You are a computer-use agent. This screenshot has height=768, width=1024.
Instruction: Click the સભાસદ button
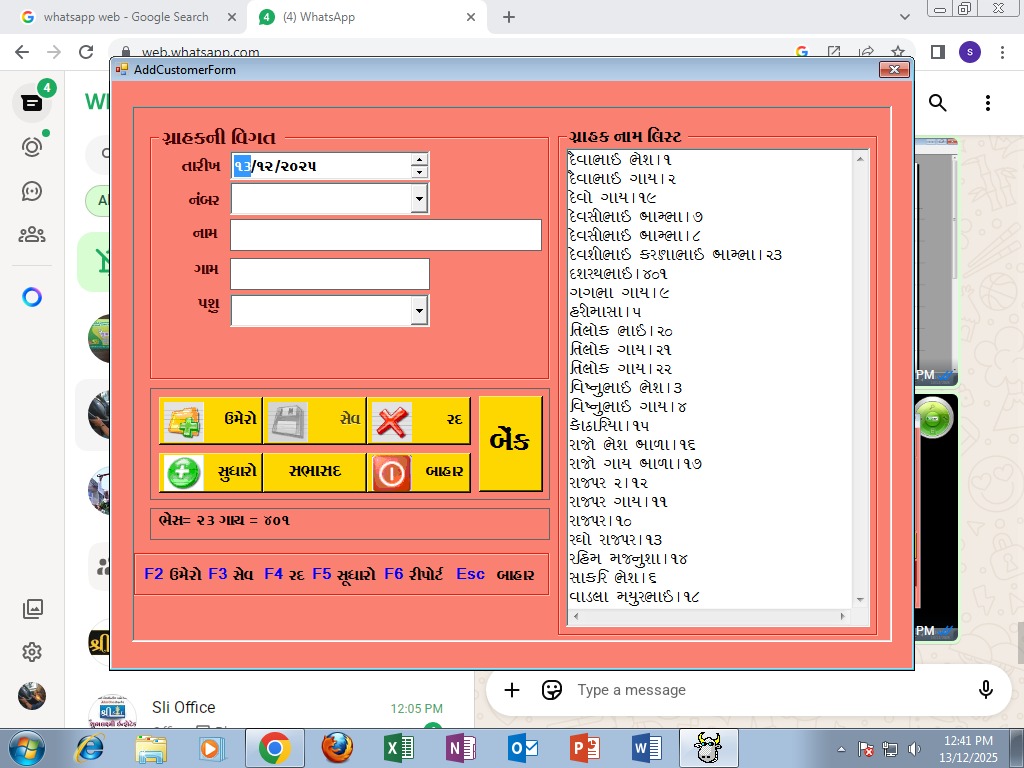coord(314,472)
